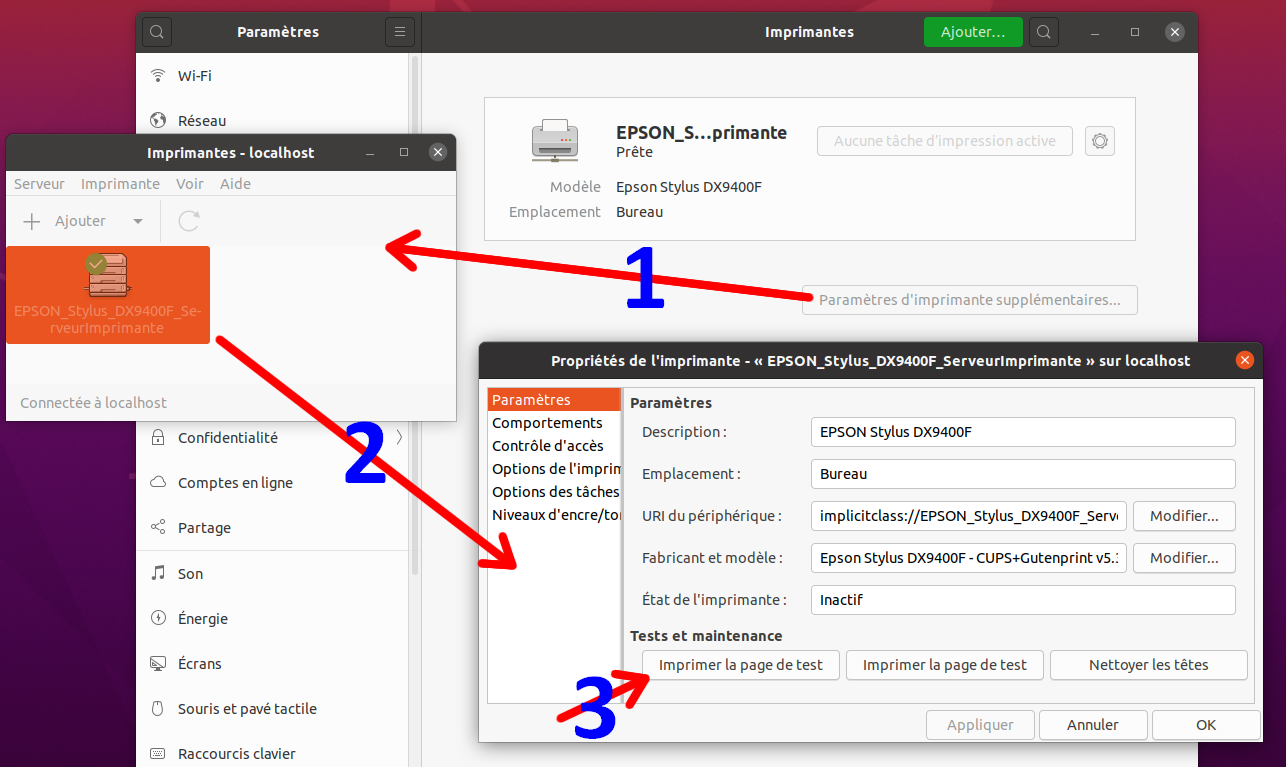Click the Nettoyer les têtes button
The width and height of the screenshot is (1286, 767).
coord(1149,665)
